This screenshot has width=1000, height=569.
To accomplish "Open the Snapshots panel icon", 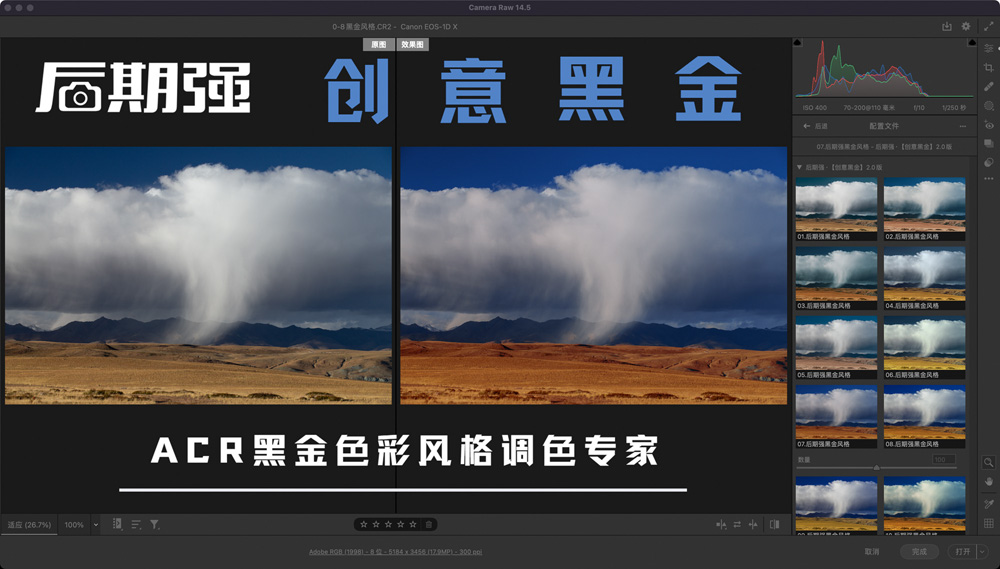I will tap(989, 144).
